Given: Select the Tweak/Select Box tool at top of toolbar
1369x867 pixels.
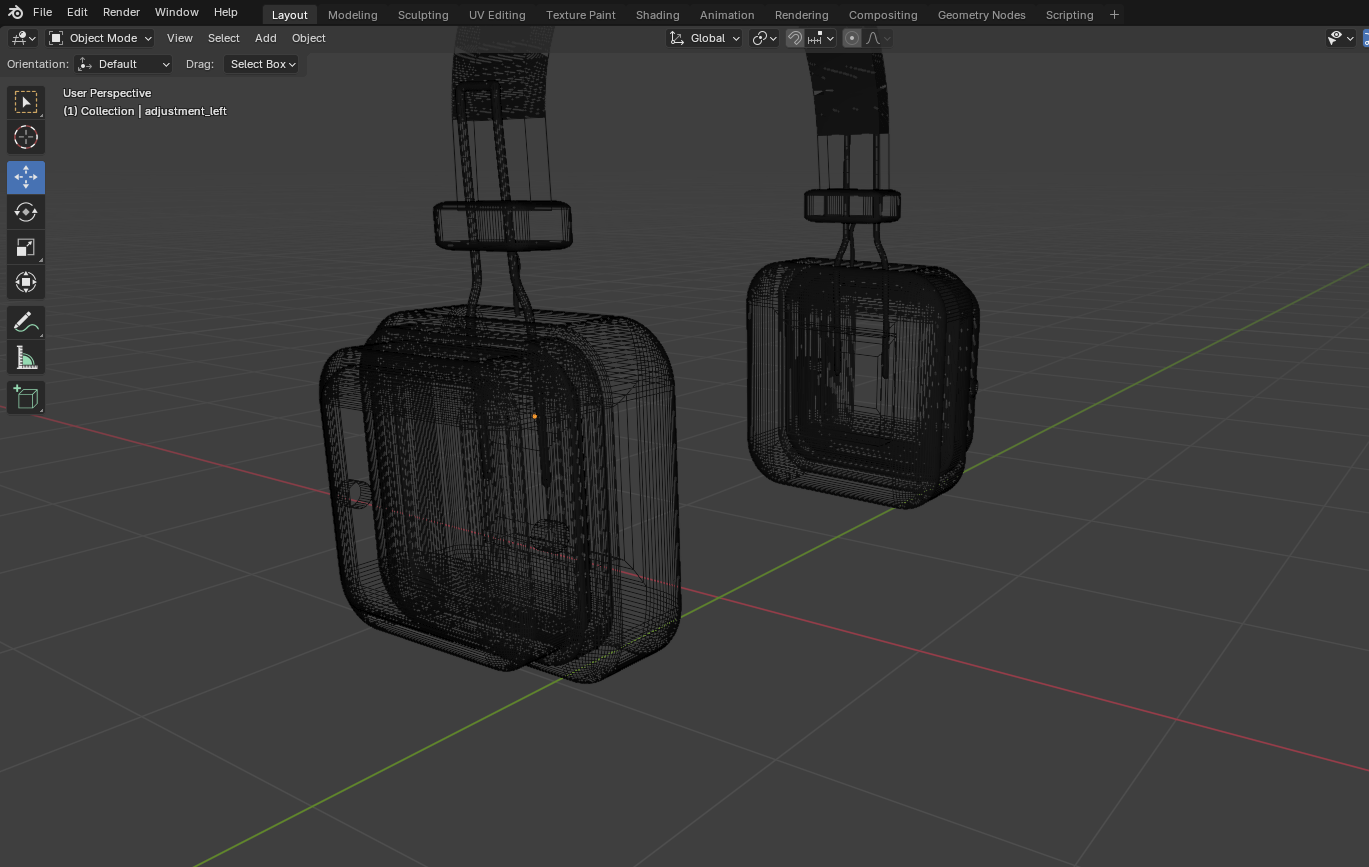Looking at the screenshot, I should tap(25, 101).
